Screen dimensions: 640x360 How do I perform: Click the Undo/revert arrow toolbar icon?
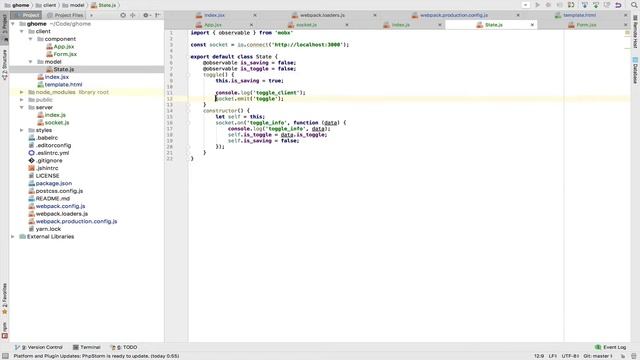coord(618,5)
